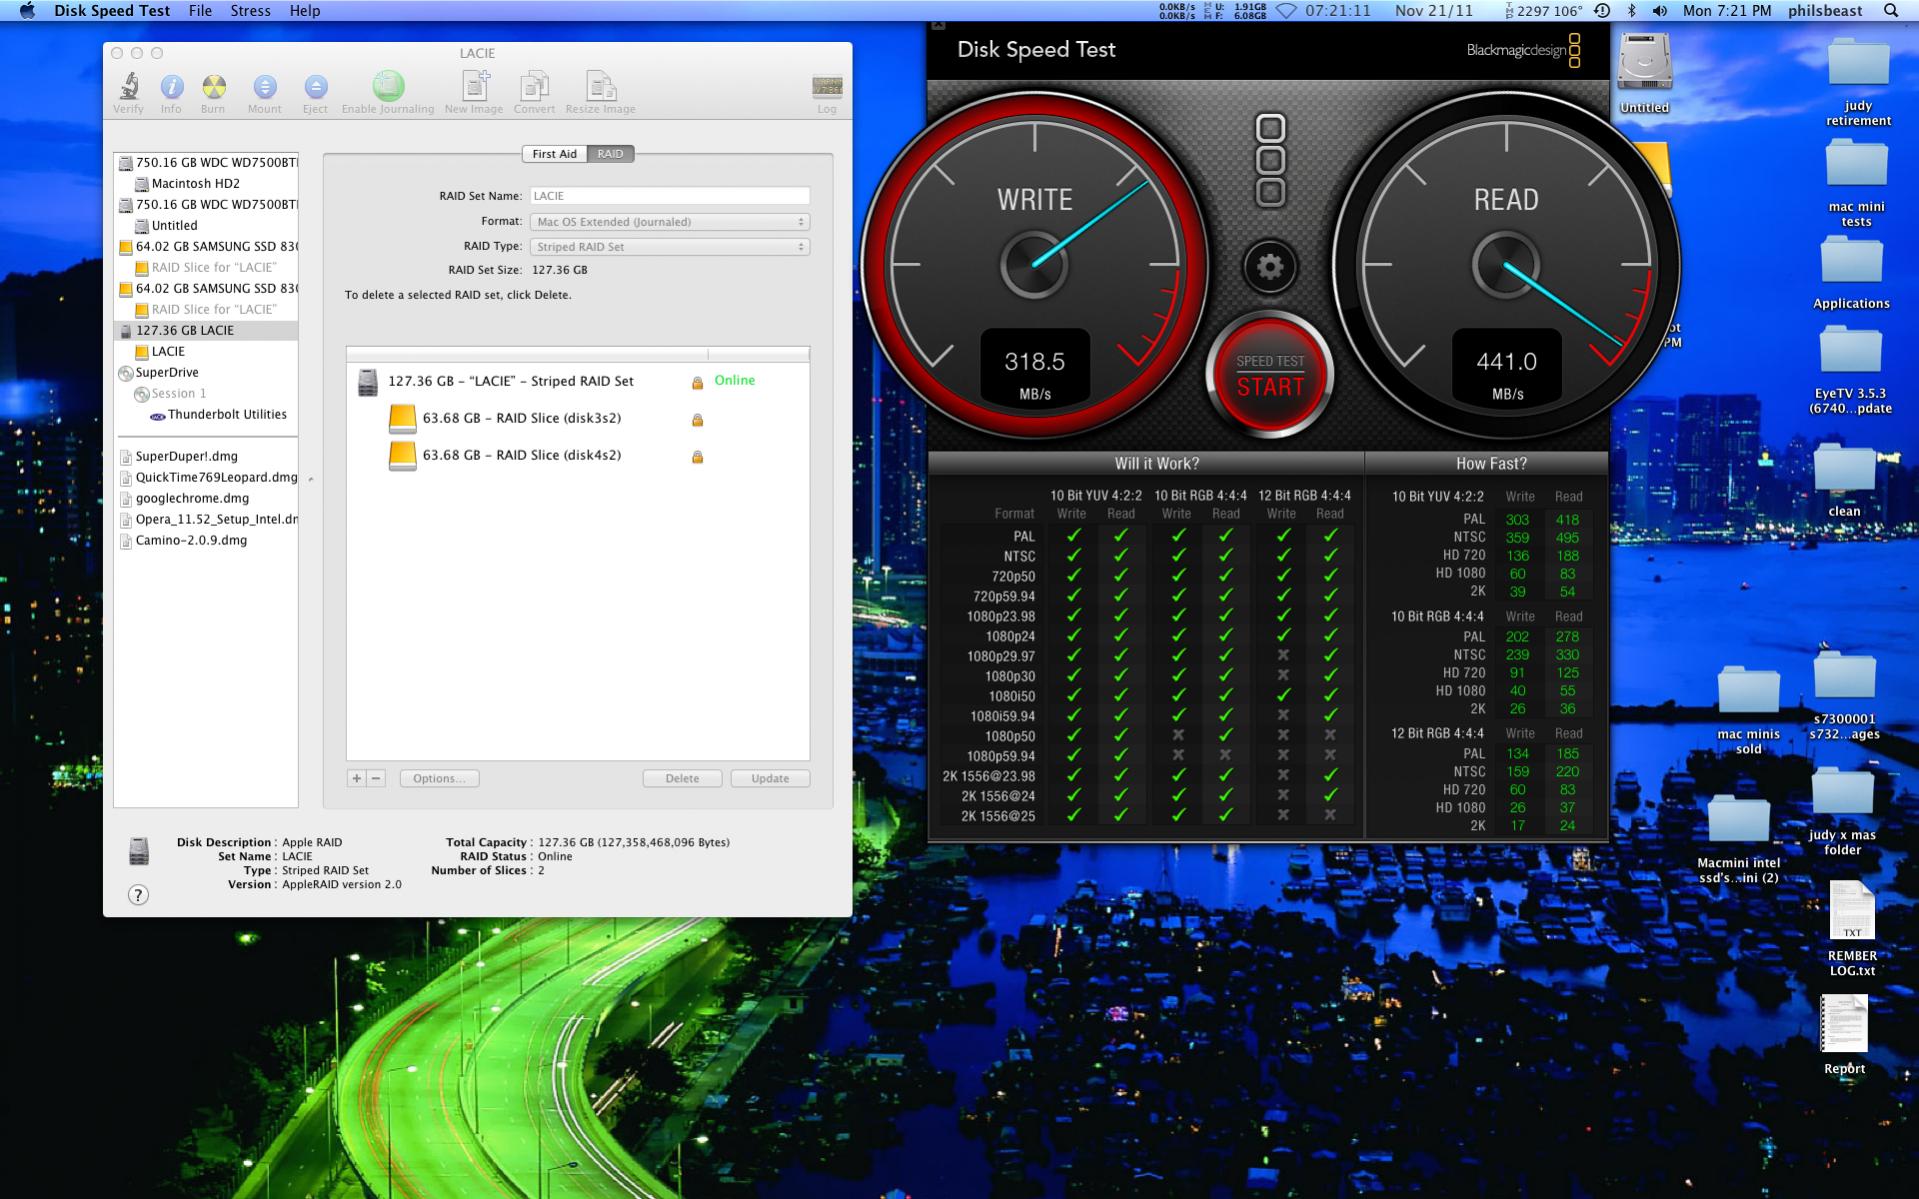Click the add (+) RAID button

(x=356, y=778)
